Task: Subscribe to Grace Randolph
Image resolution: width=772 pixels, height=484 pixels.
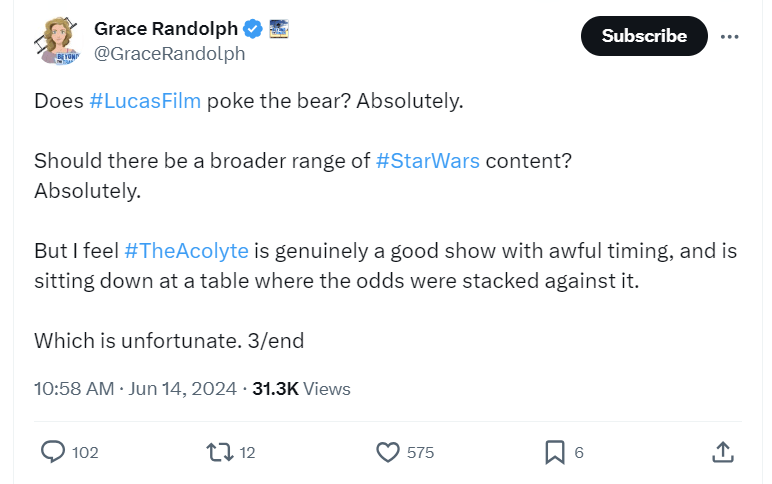Action: point(643,36)
